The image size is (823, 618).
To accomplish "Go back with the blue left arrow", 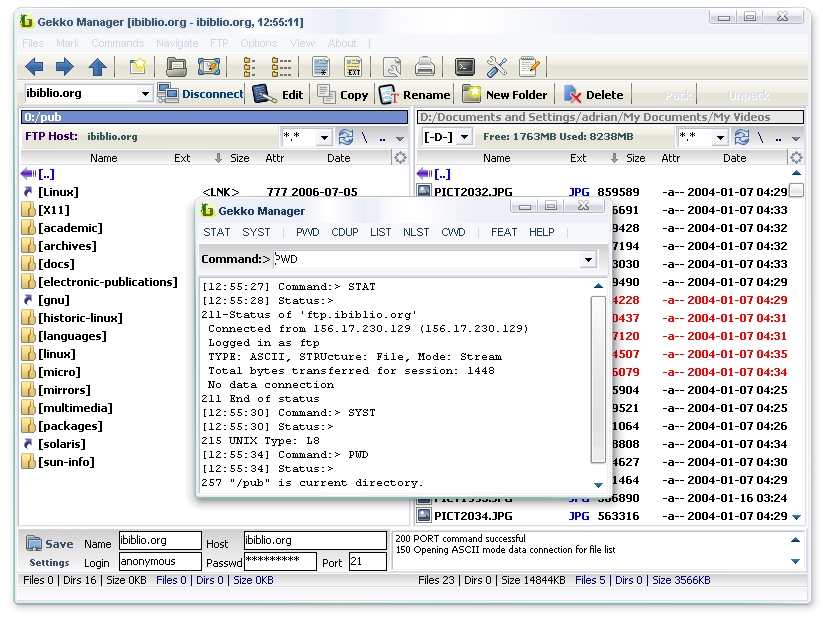I will (34, 67).
